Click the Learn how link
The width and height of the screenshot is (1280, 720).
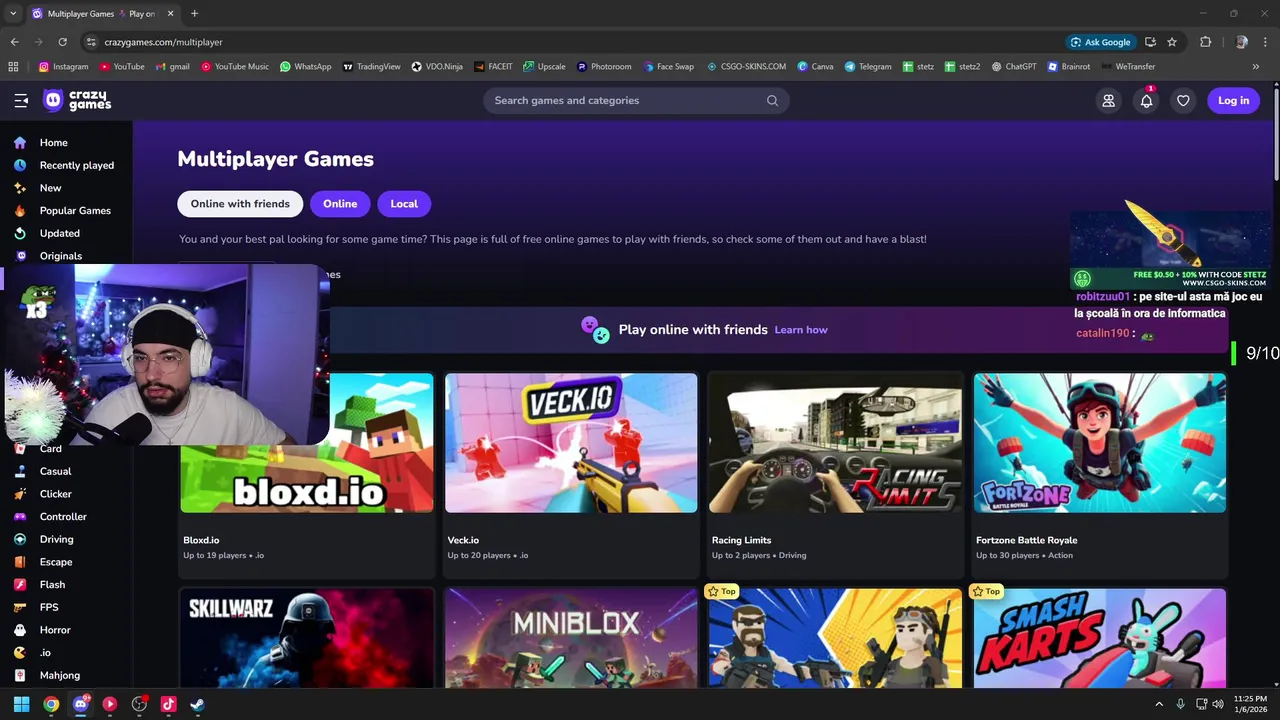(x=801, y=330)
